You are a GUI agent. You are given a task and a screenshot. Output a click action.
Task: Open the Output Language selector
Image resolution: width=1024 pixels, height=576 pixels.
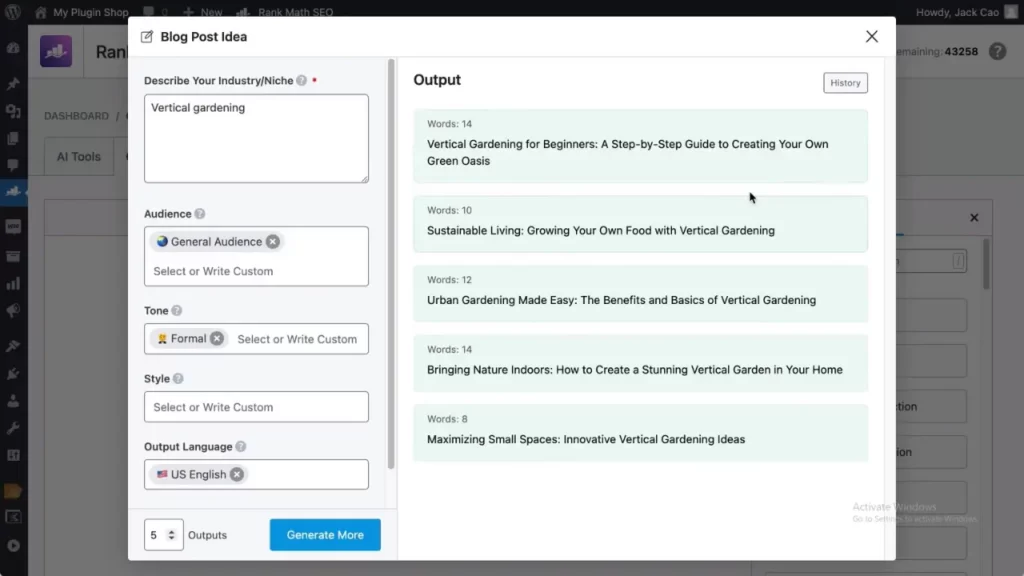tap(256, 474)
